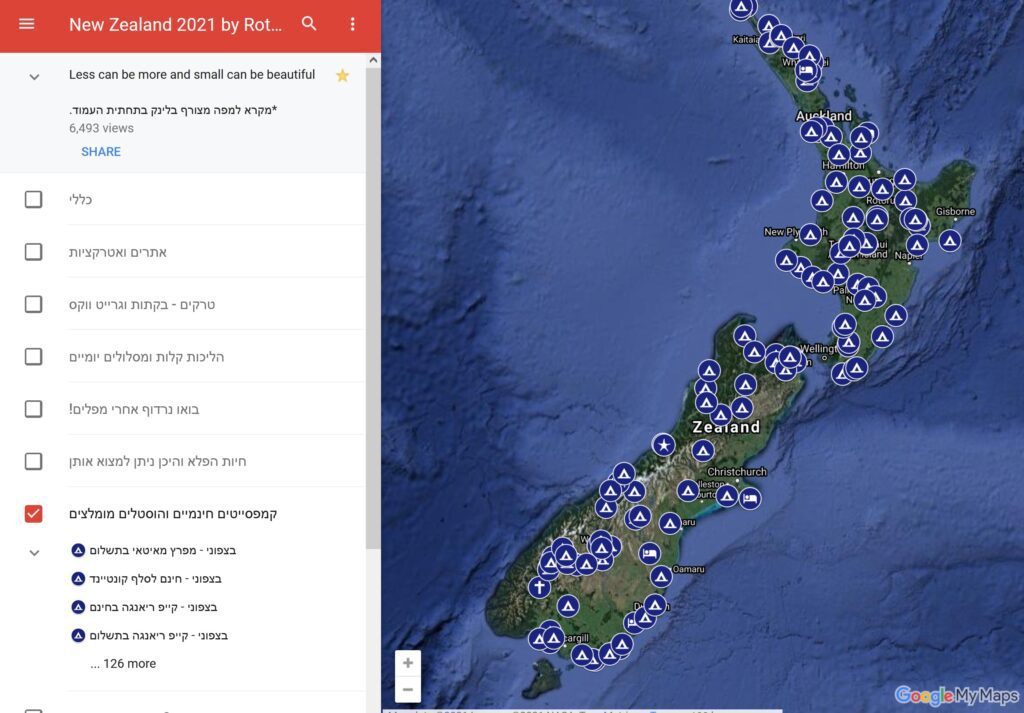Screen dimensions: 1024x713
Task: Click zoom in plus button
Action: click(407, 663)
